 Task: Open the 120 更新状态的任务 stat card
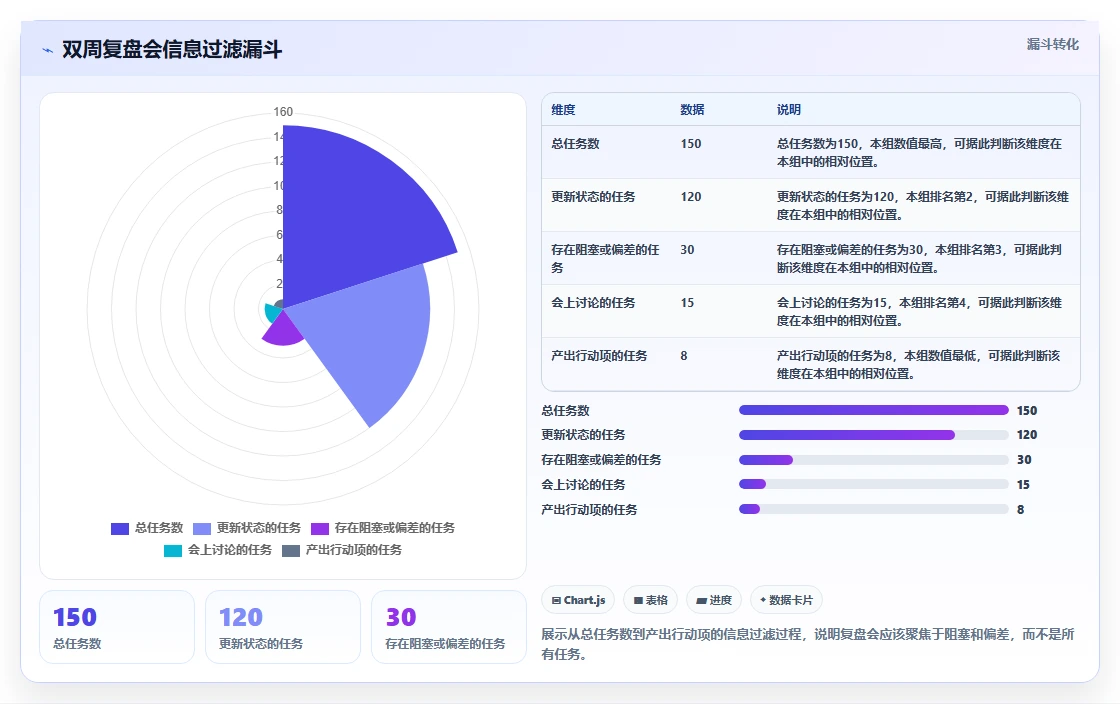pyautogui.click(x=283, y=627)
